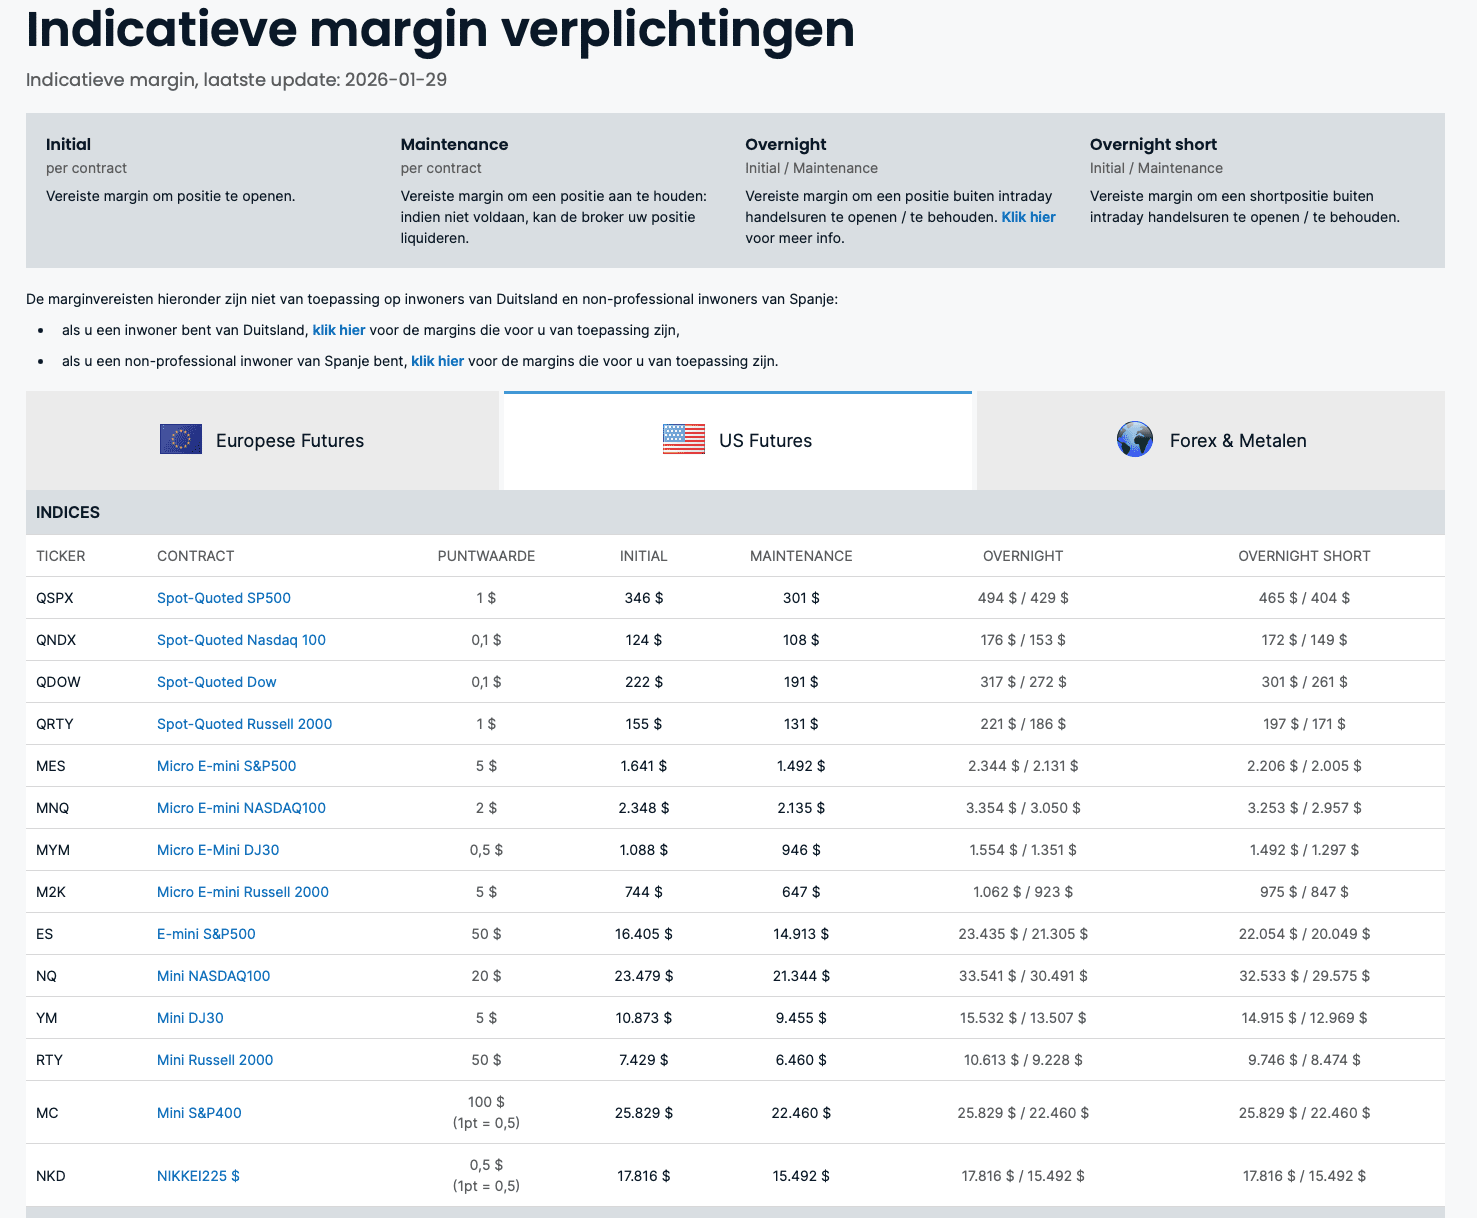The height and width of the screenshot is (1218, 1477).
Task: Click the ES ticker cell
Action: pyautogui.click(x=45, y=934)
